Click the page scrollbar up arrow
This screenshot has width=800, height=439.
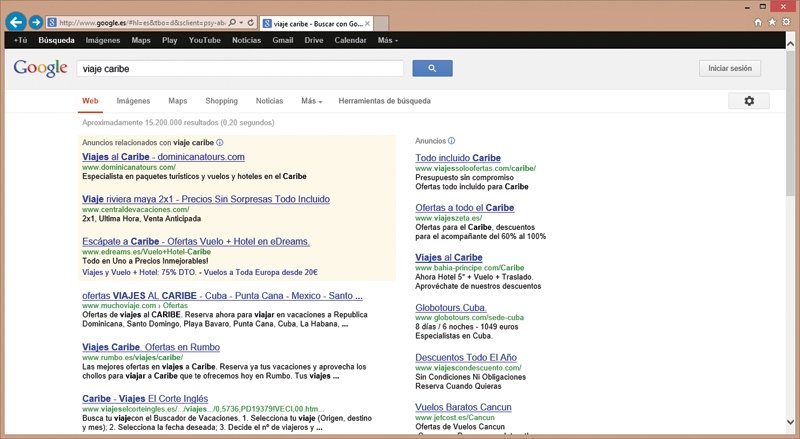click(791, 44)
